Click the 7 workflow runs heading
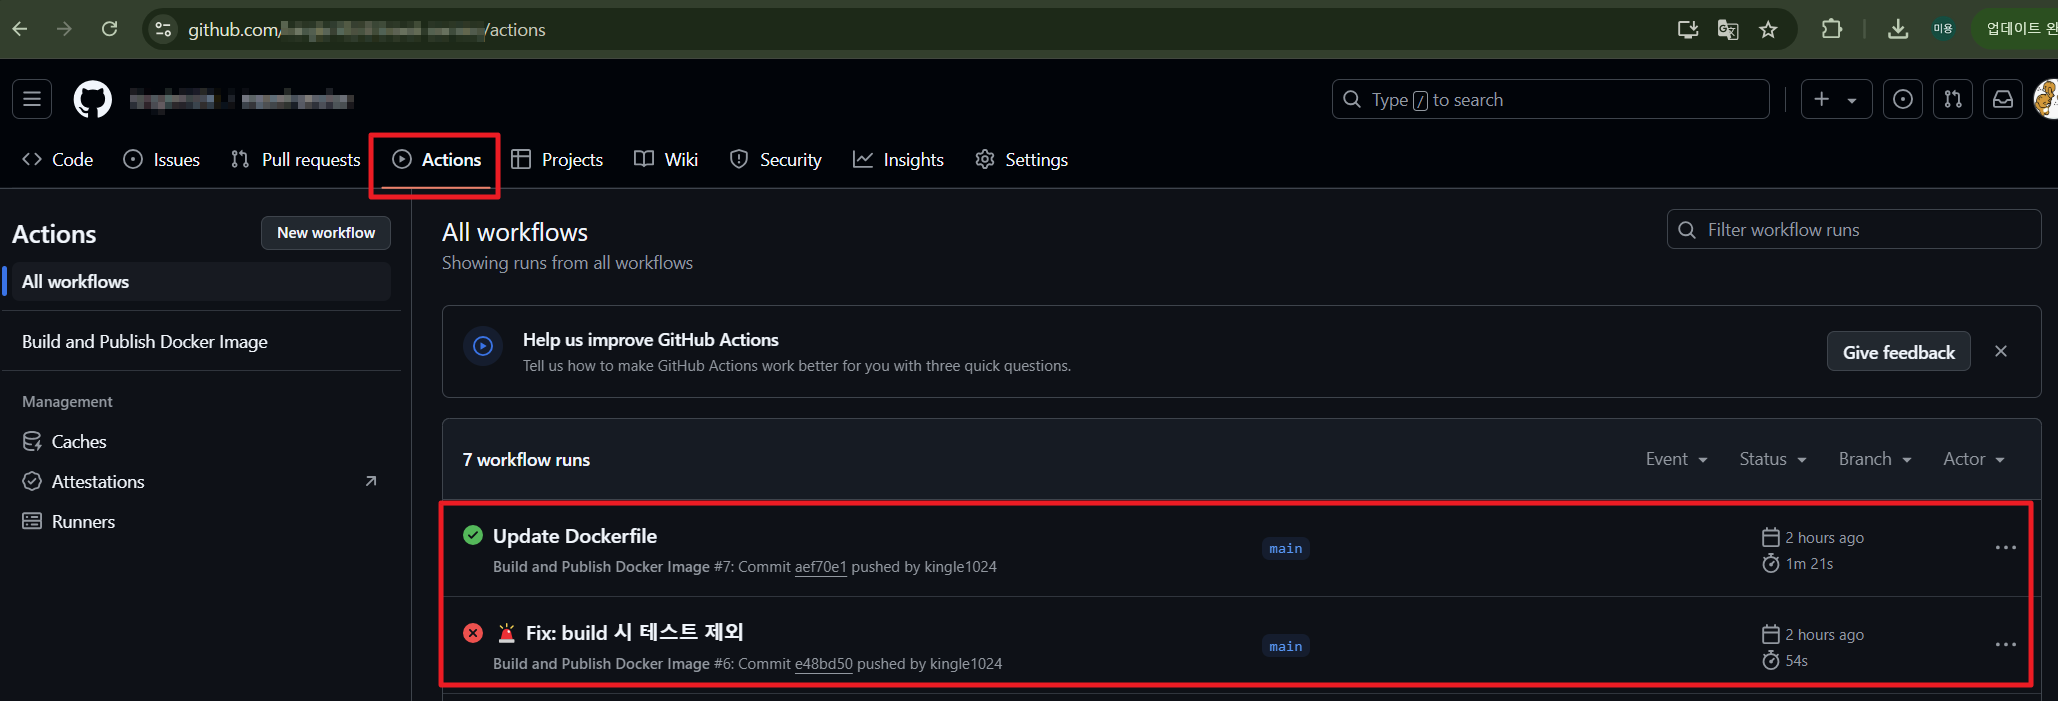The width and height of the screenshot is (2058, 701). coord(526,459)
